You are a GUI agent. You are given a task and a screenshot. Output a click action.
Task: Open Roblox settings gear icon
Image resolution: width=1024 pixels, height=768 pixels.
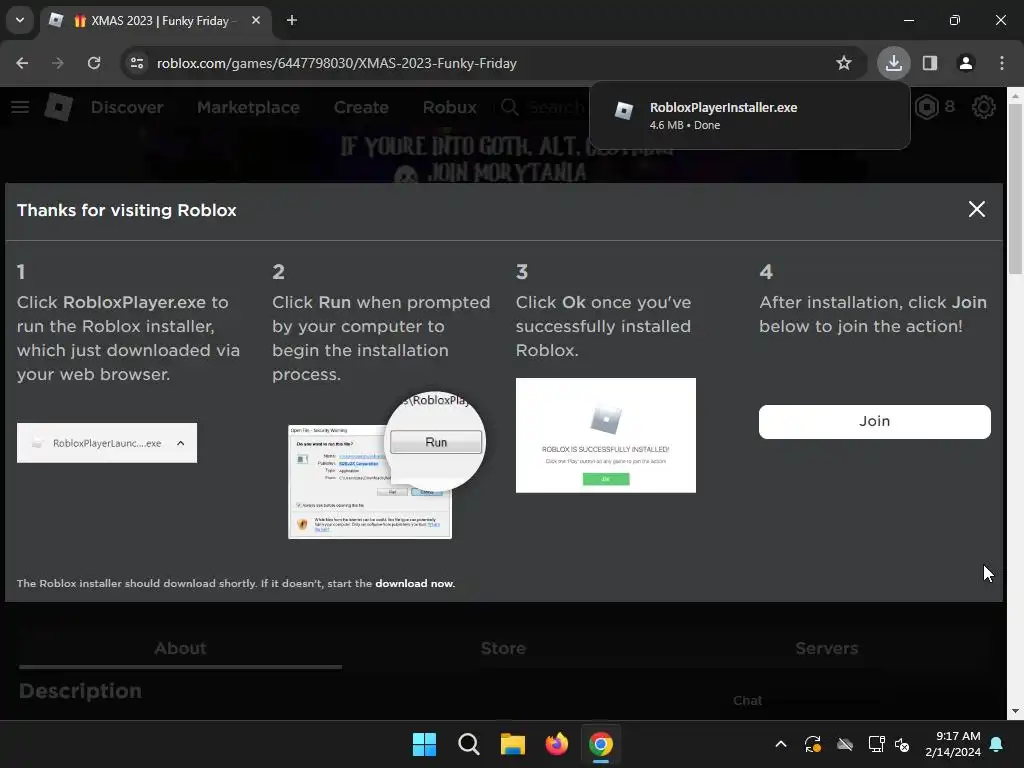(984, 107)
